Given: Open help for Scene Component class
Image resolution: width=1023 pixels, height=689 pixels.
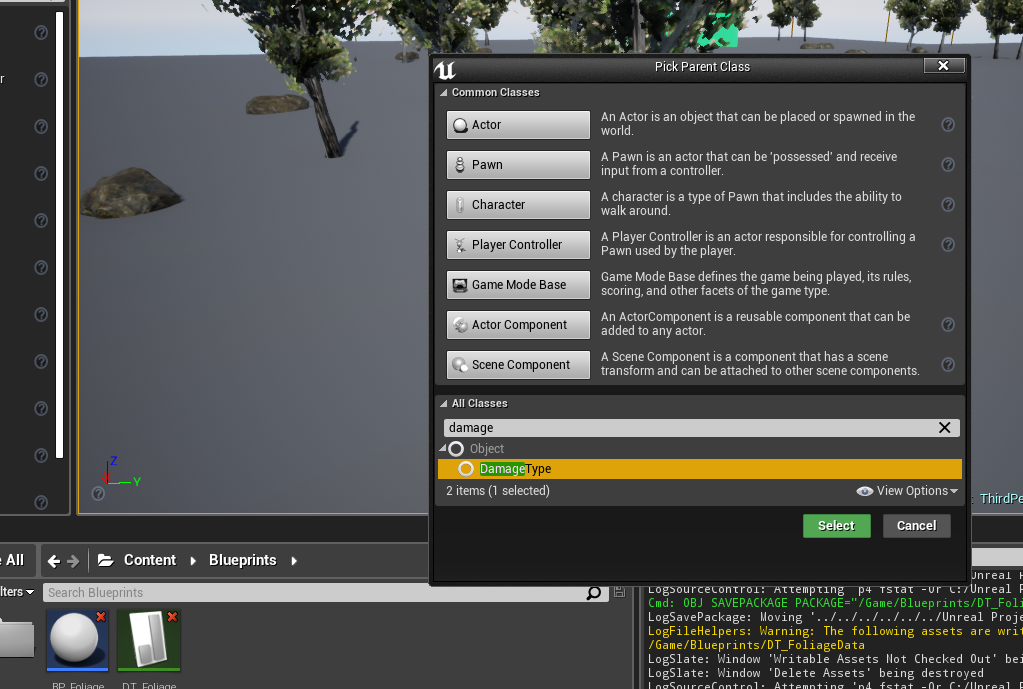Looking at the screenshot, I should point(948,365).
